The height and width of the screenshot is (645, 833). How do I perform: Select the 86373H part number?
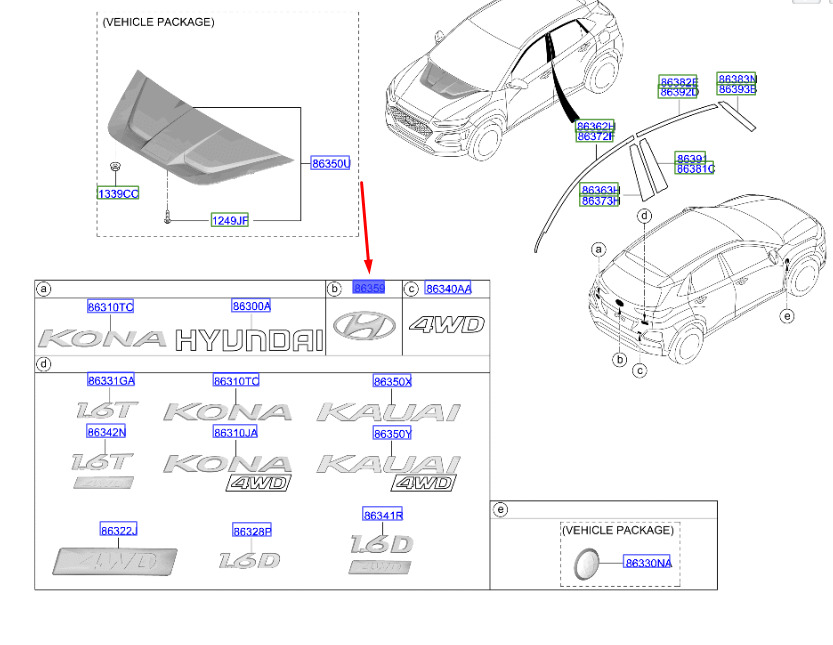coord(599,200)
